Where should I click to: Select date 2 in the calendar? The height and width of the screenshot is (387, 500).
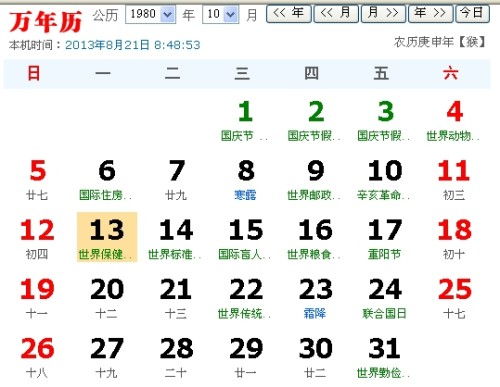[x=316, y=122]
